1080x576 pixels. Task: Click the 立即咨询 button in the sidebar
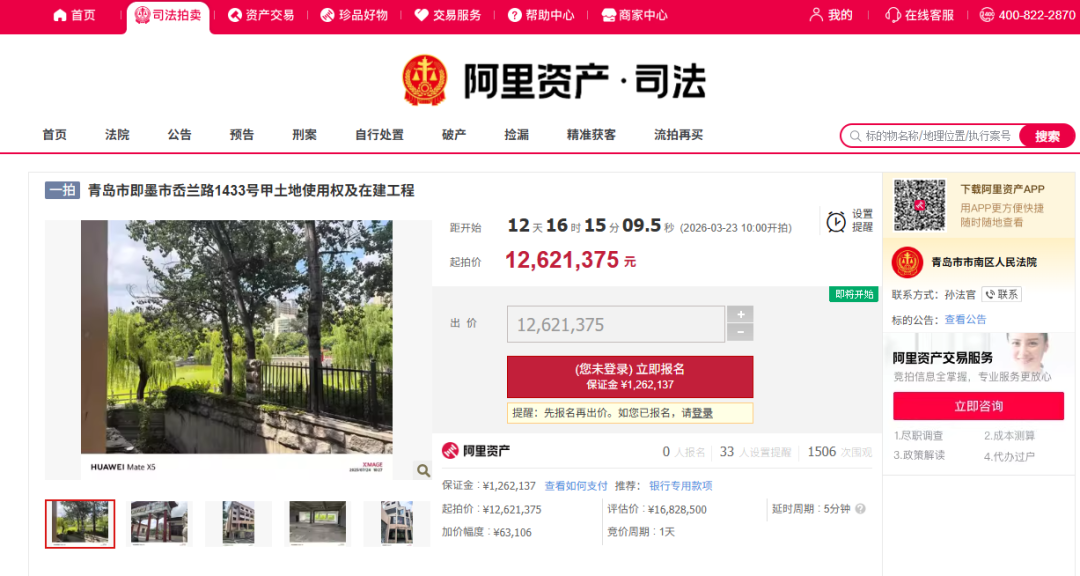[977, 406]
